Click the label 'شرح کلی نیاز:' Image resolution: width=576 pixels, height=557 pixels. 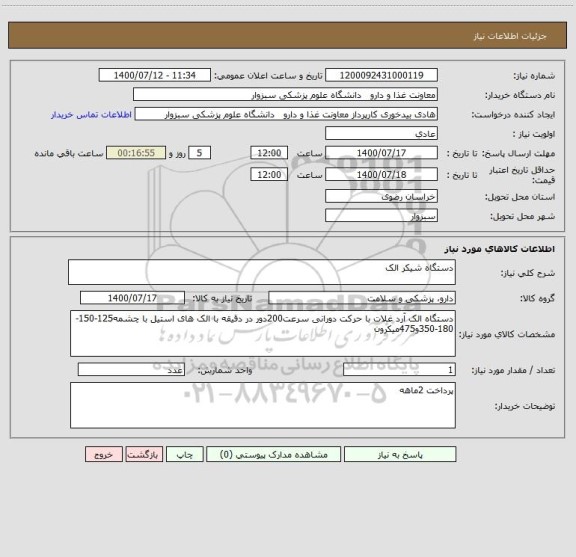coord(528,273)
